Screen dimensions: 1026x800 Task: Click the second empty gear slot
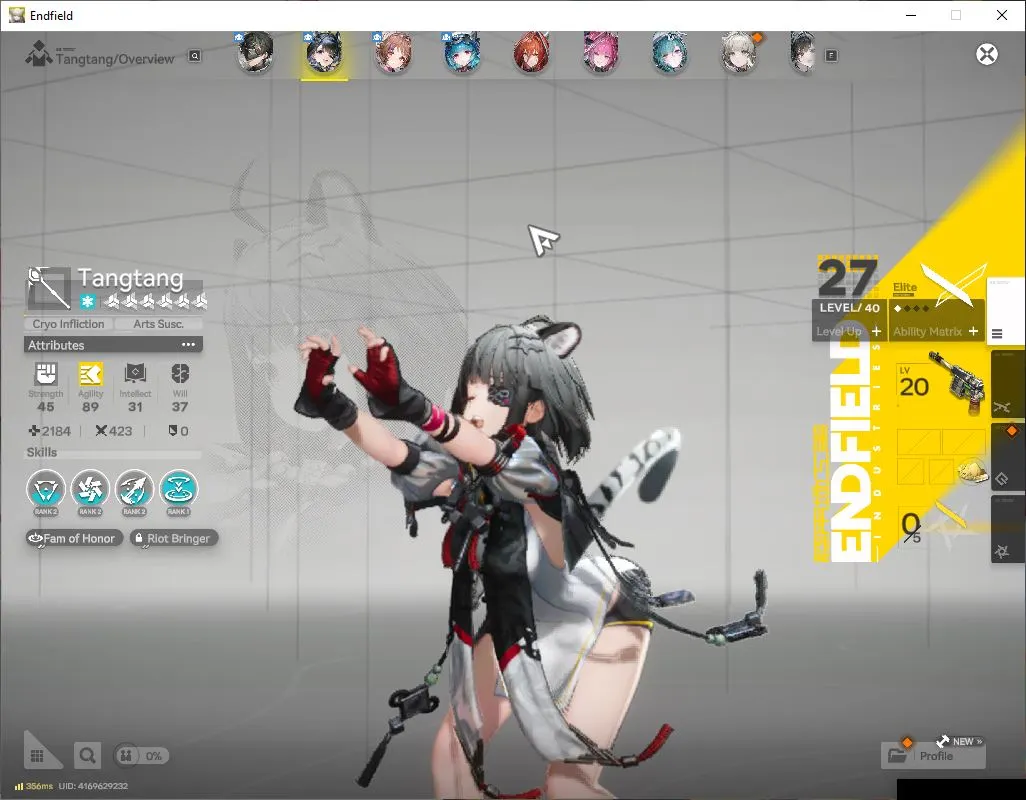[963, 442]
